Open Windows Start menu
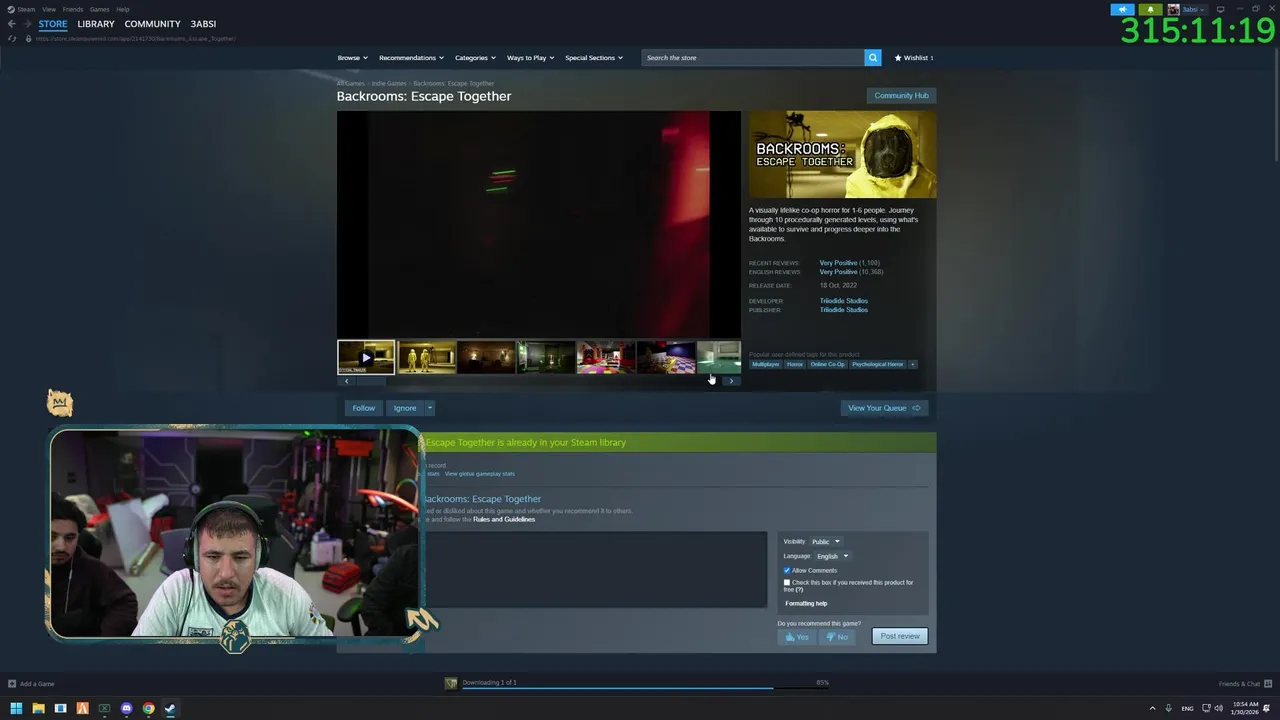 [x=16, y=708]
